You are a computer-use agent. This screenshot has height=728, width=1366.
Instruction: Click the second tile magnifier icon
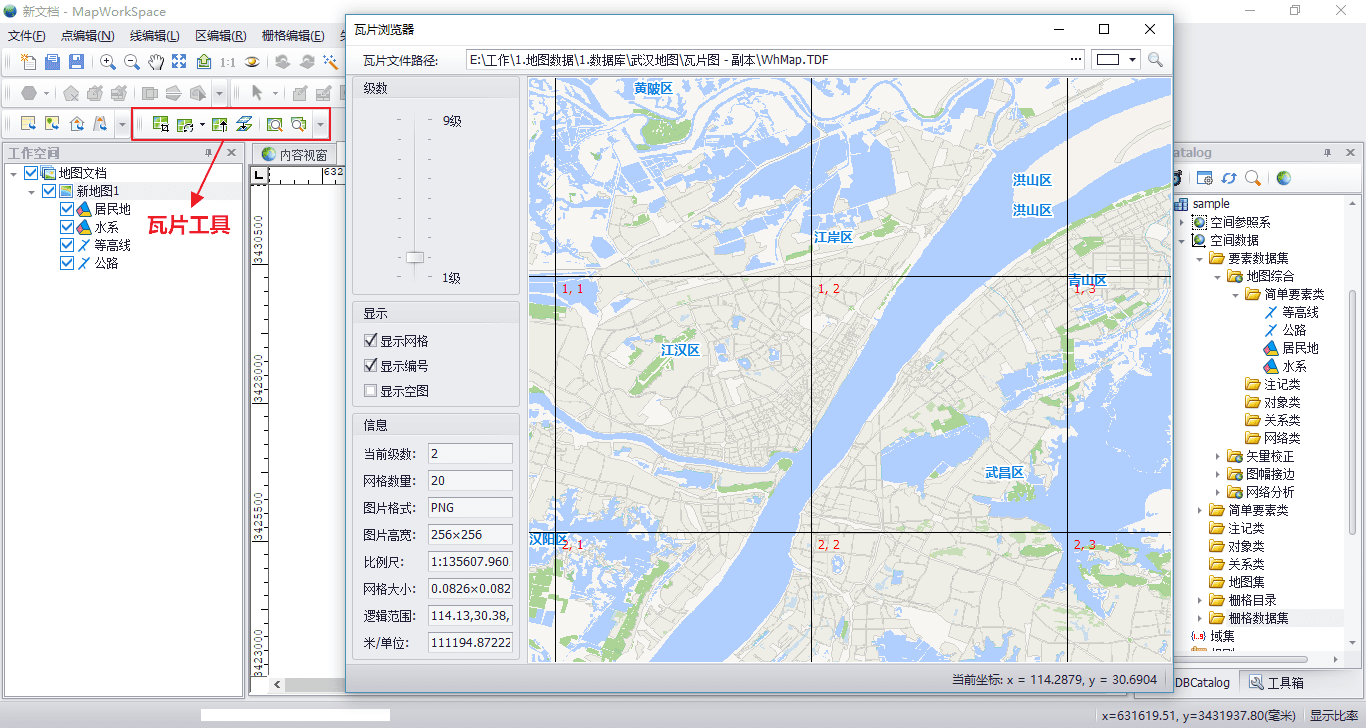pyautogui.click(x=298, y=124)
